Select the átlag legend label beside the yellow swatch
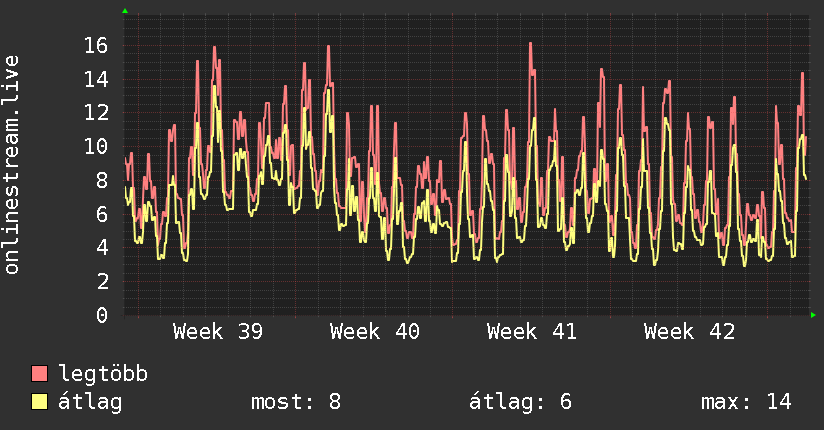The width and height of the screenshot is (824, 430). pyautogui.click(x=90, y=402)
